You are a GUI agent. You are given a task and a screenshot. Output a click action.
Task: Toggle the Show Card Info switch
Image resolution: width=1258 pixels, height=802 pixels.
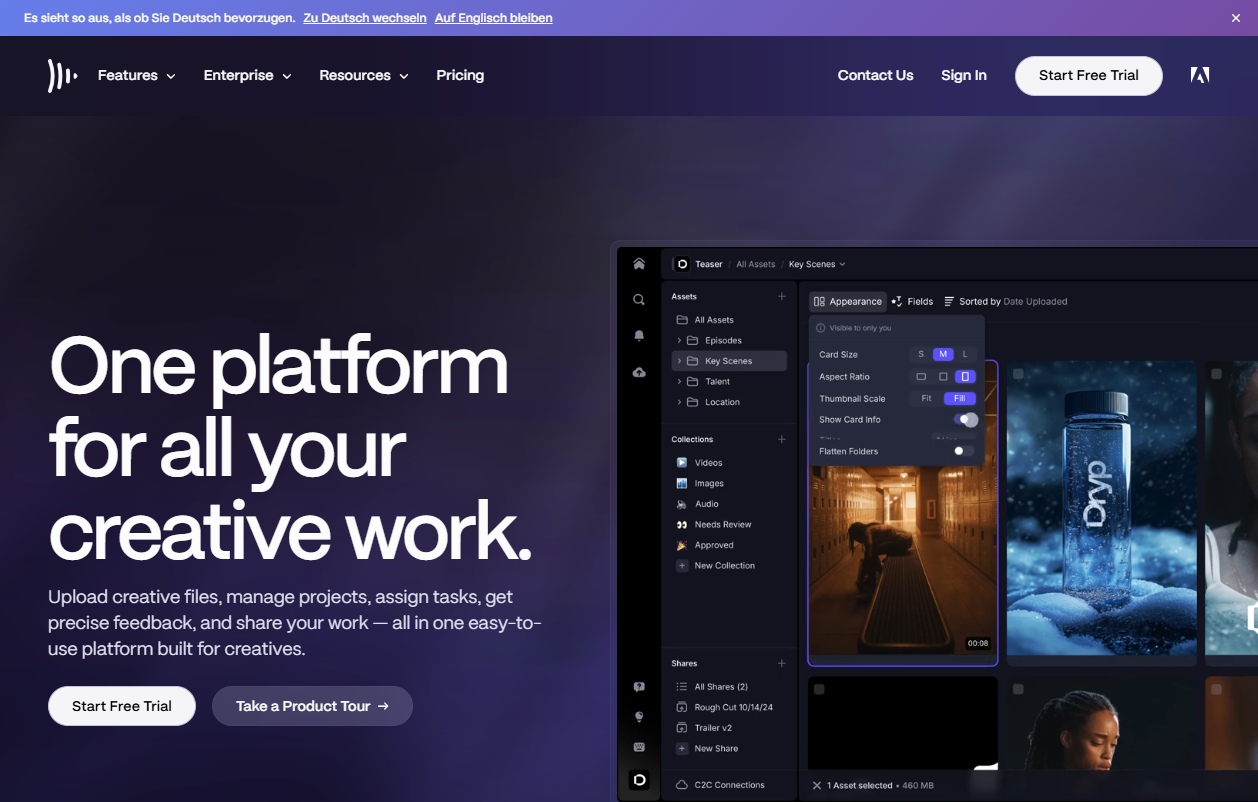[966, 420]
